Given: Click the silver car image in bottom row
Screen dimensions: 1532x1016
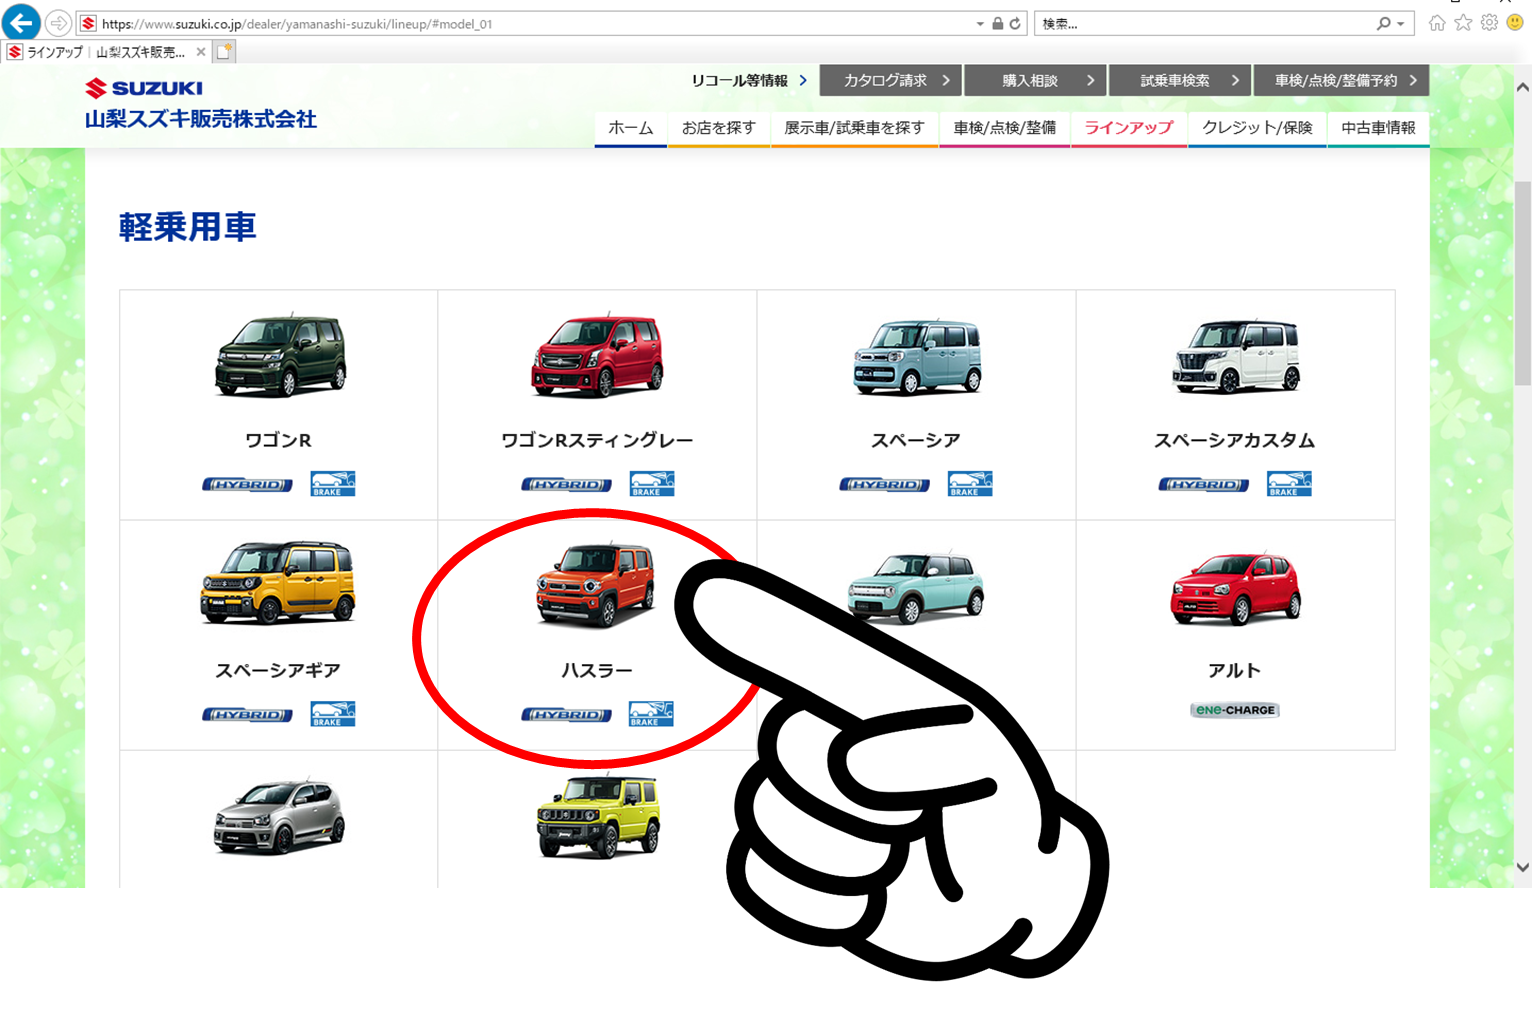Looking at the screenshot, I should coord(279,818).
